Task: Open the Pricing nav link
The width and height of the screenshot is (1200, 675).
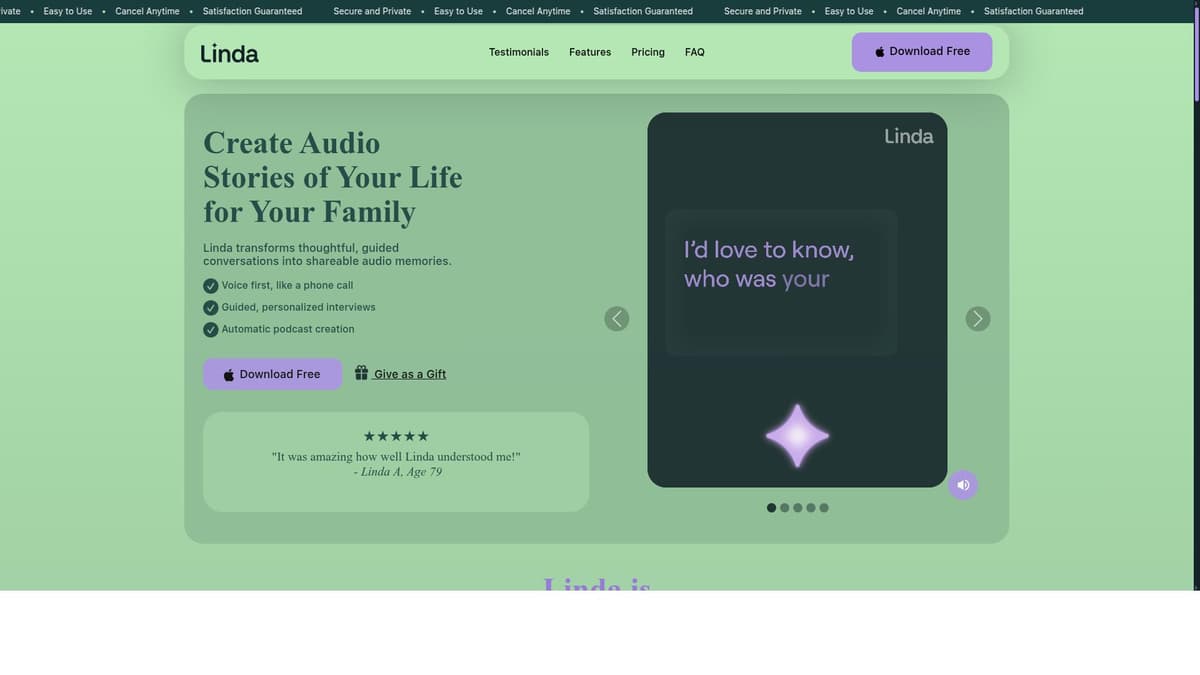Action: pyautogui.click(x=648, y=52)
